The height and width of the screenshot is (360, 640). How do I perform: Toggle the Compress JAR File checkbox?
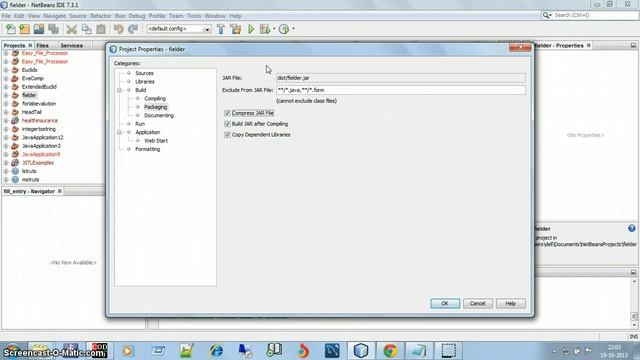[x=227, y=113]
